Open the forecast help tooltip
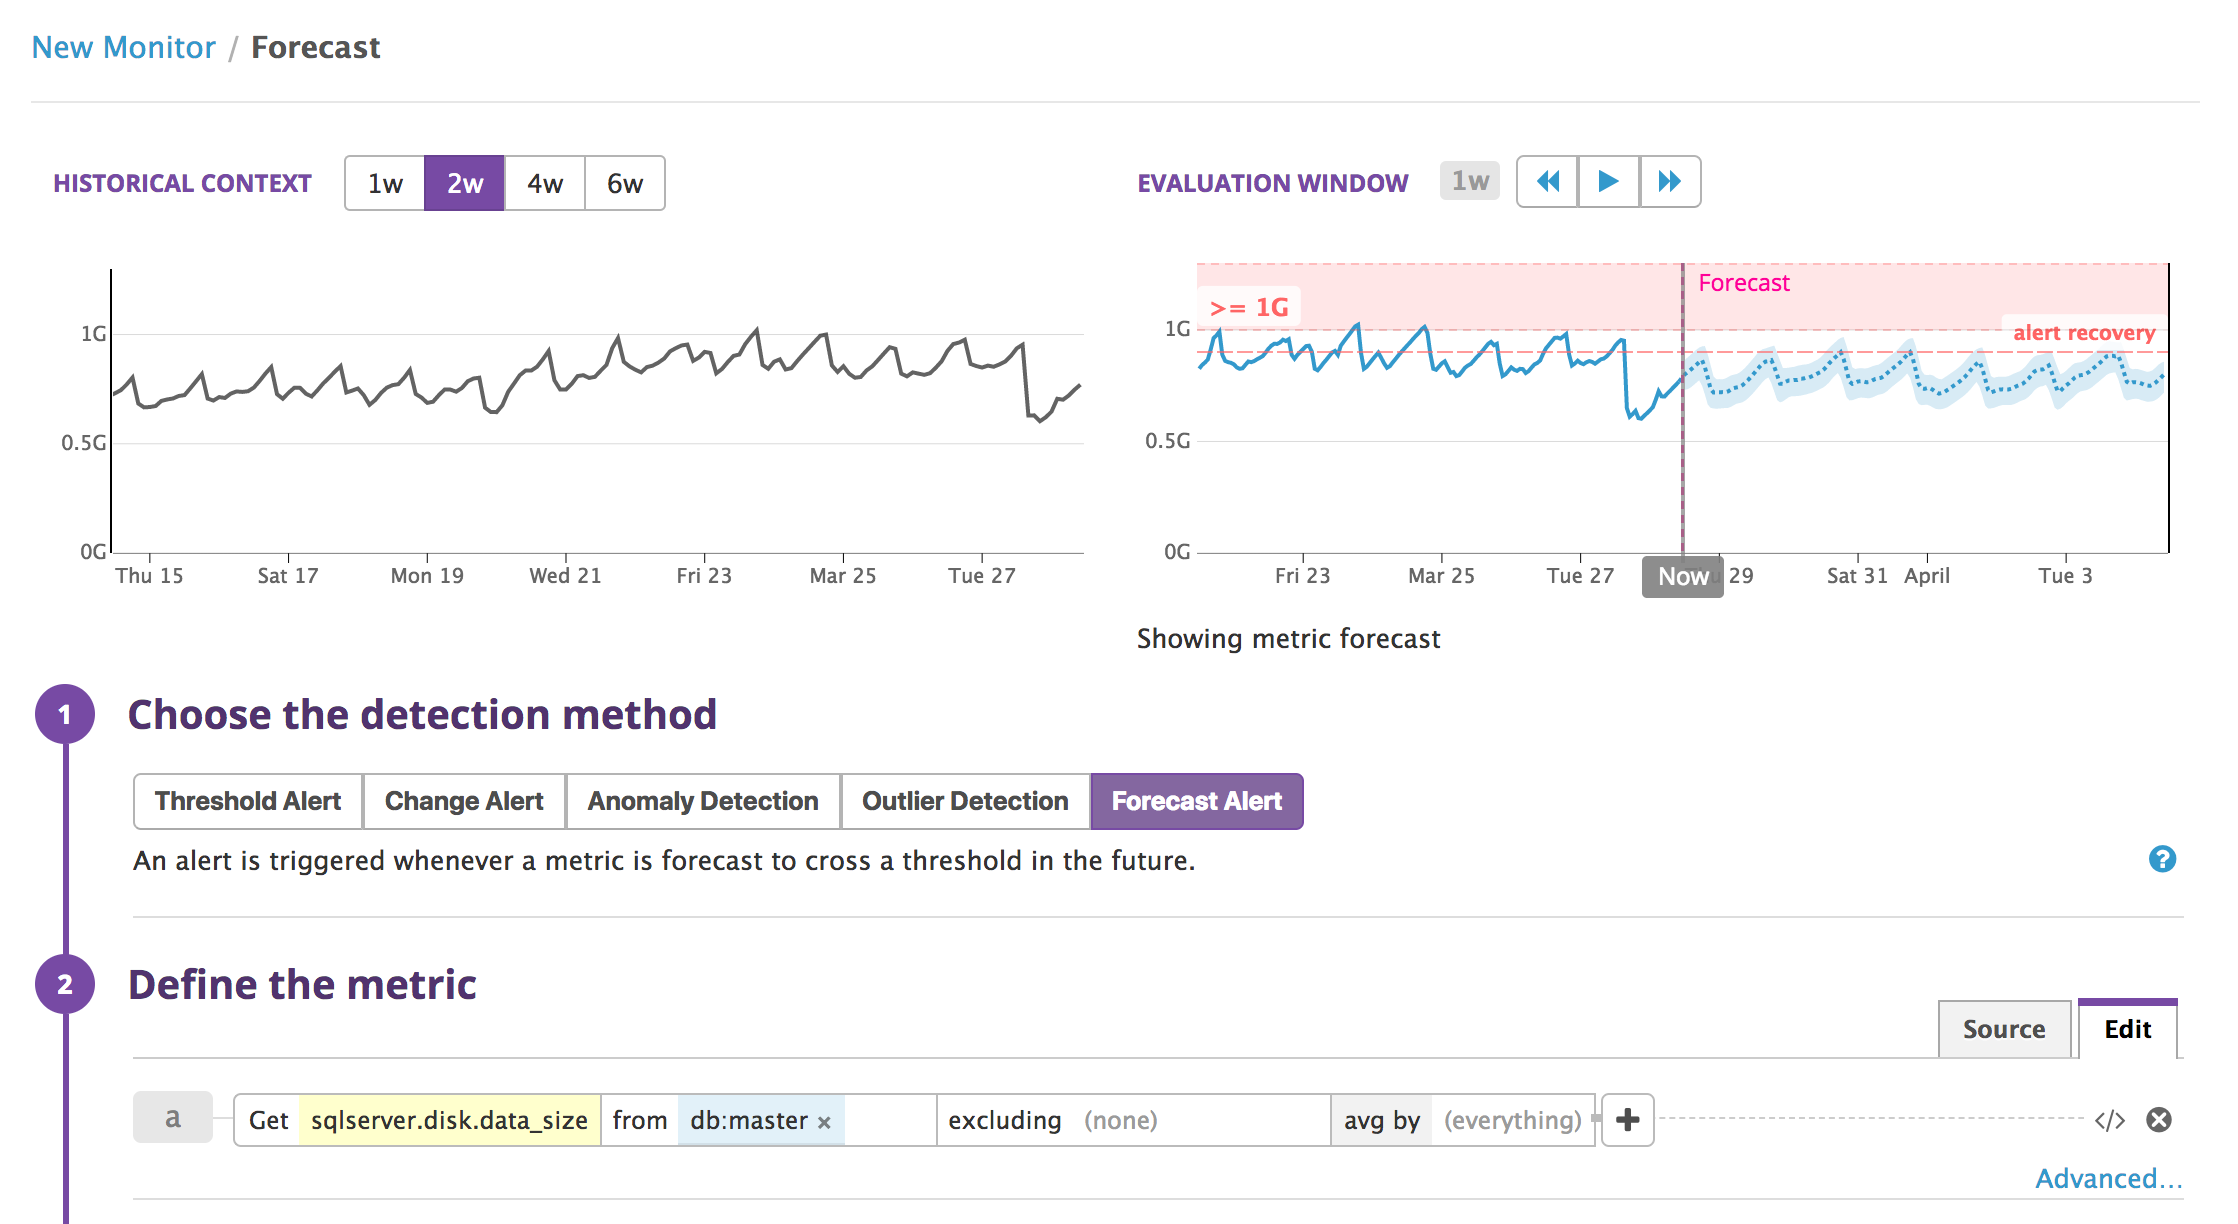 [2162, 859]
